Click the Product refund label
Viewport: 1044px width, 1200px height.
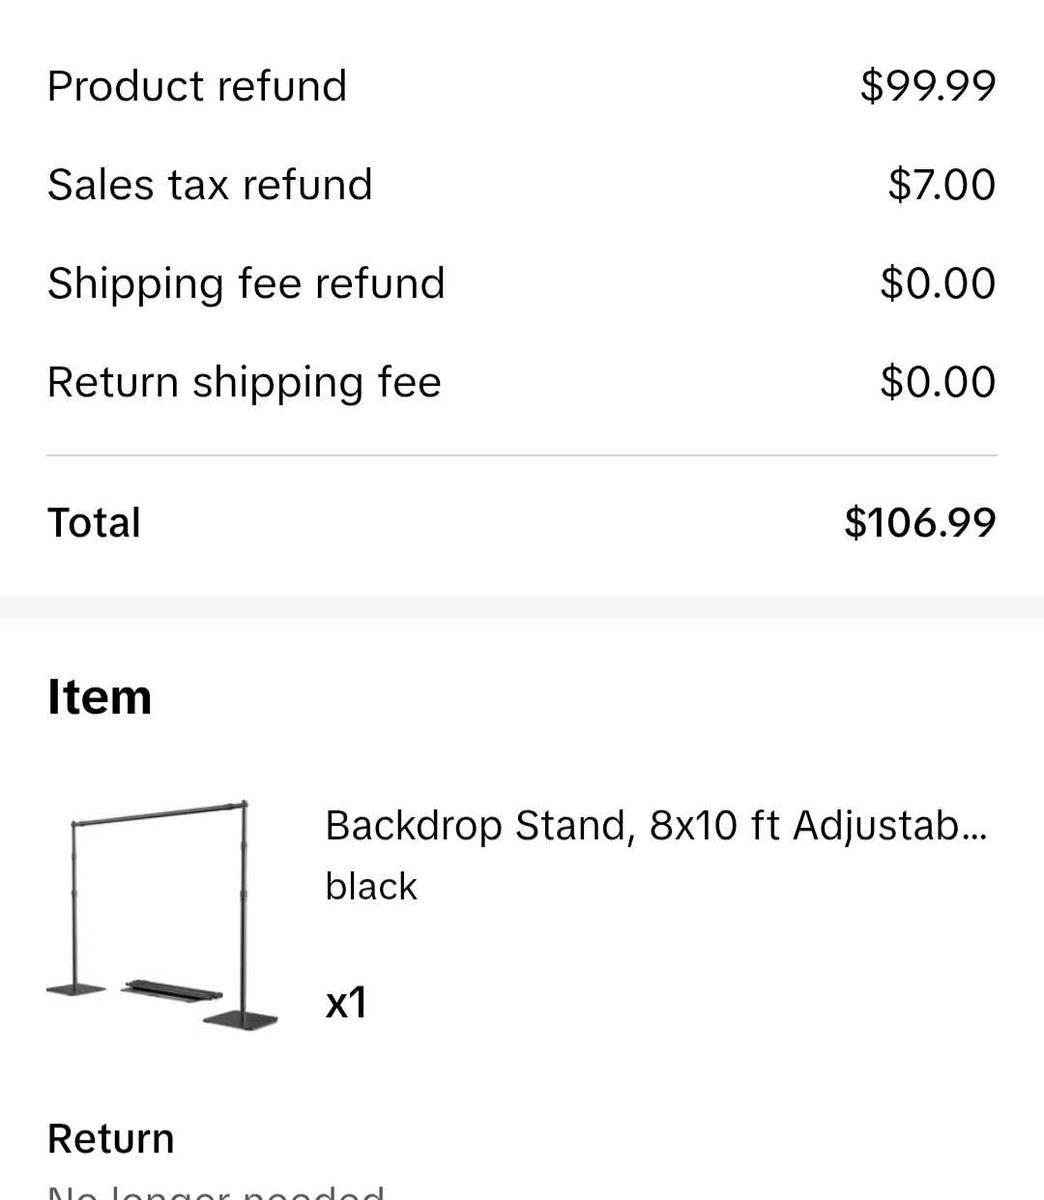[196, 85]
